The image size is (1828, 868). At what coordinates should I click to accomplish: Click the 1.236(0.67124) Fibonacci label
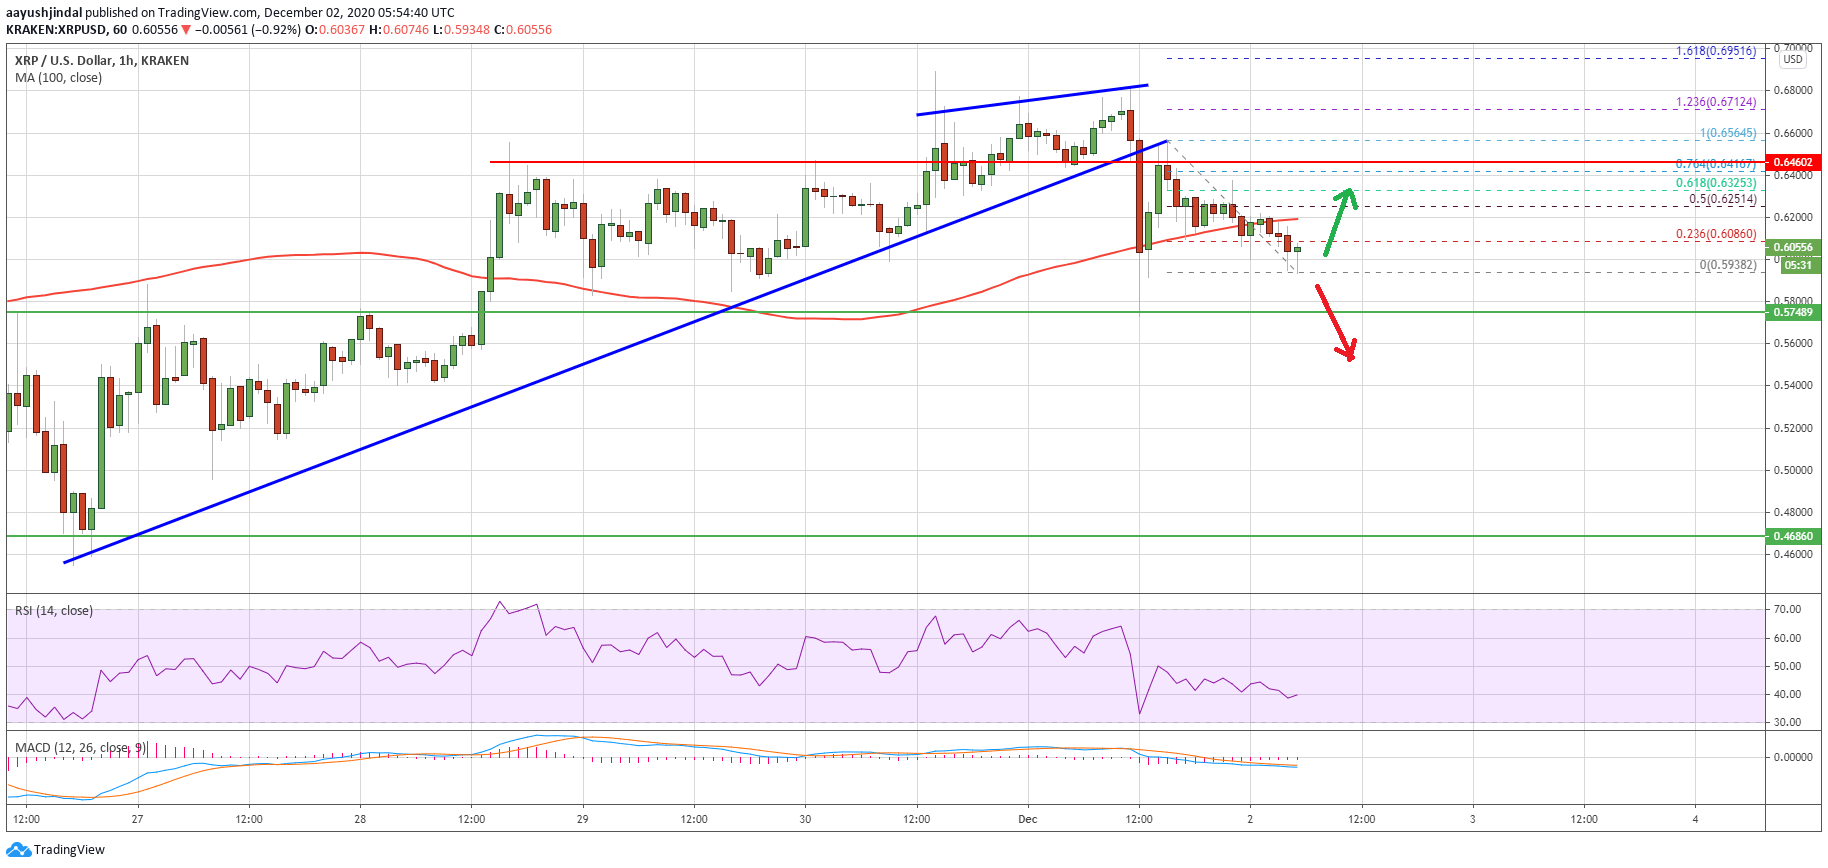[1716, 102]
